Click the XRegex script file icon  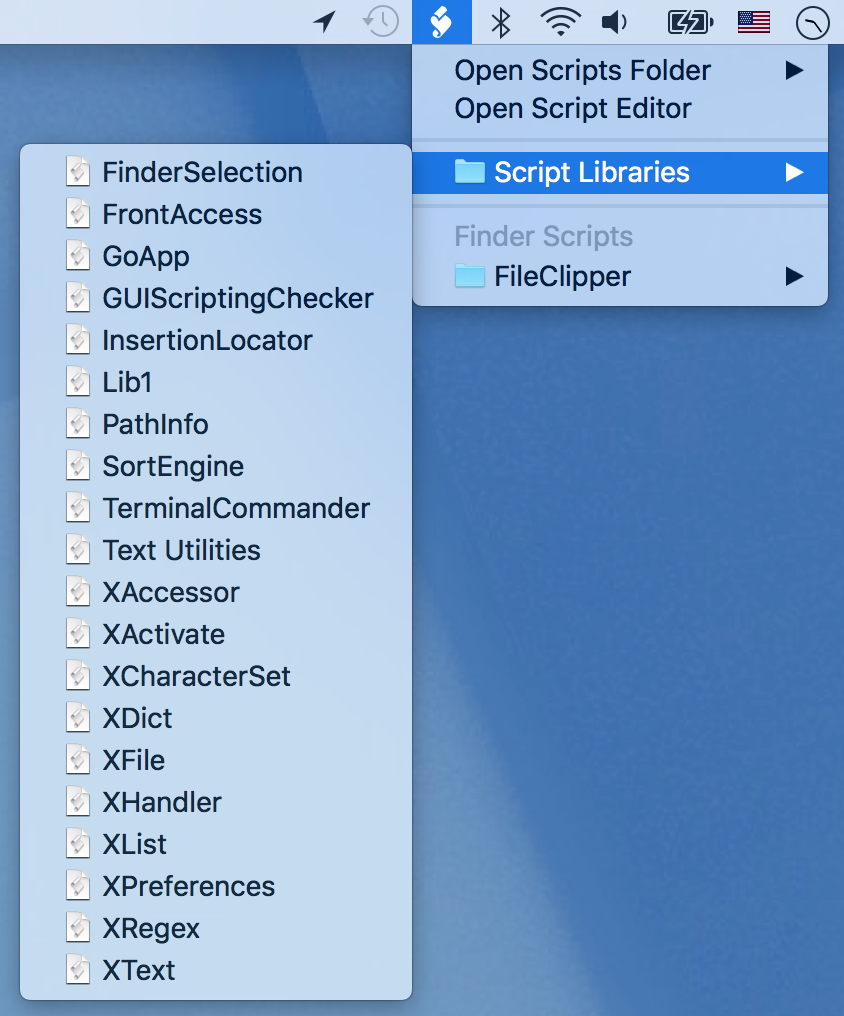click(x=78, y=928)
